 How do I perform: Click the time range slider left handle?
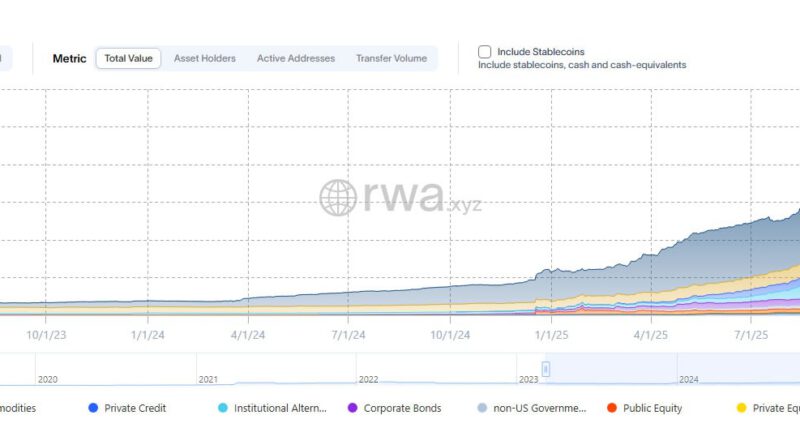point(545,369)
